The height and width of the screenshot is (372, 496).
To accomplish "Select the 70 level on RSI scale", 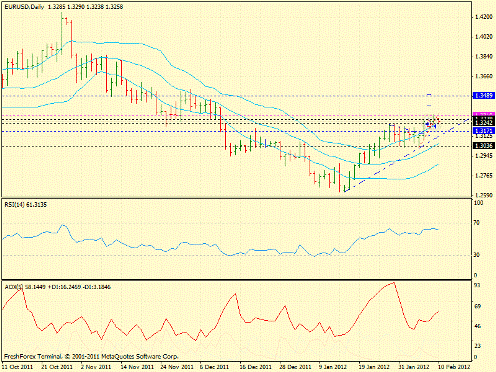I will point(477,223).
